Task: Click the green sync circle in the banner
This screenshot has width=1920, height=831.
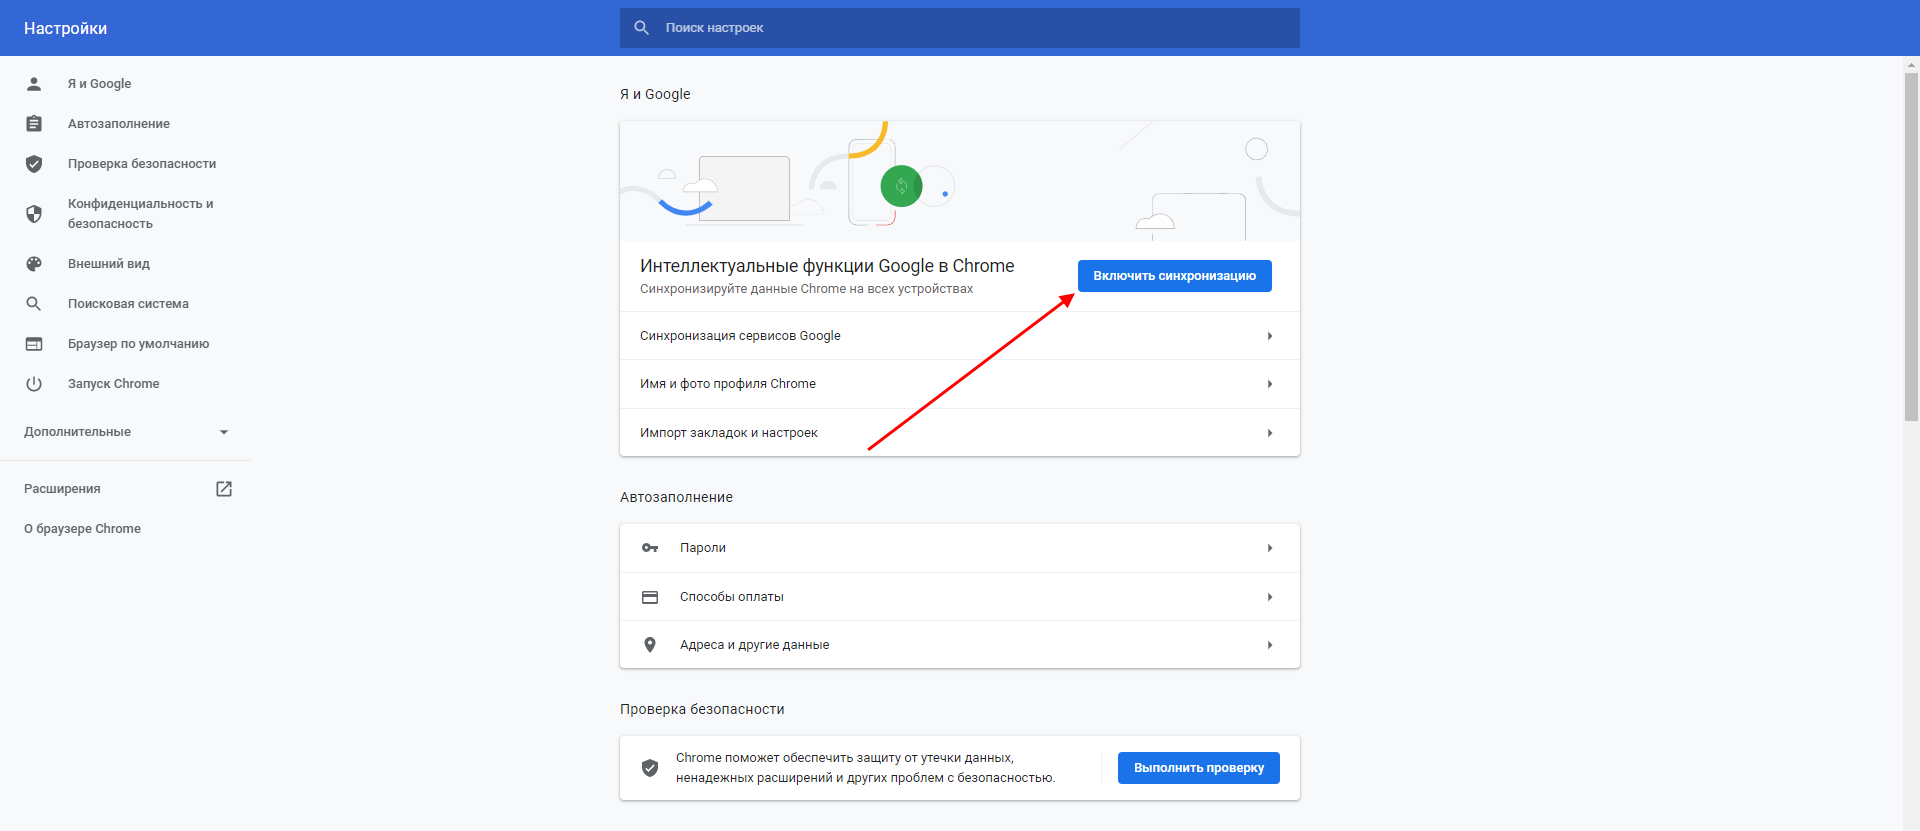Action: (x=901, y=186)
